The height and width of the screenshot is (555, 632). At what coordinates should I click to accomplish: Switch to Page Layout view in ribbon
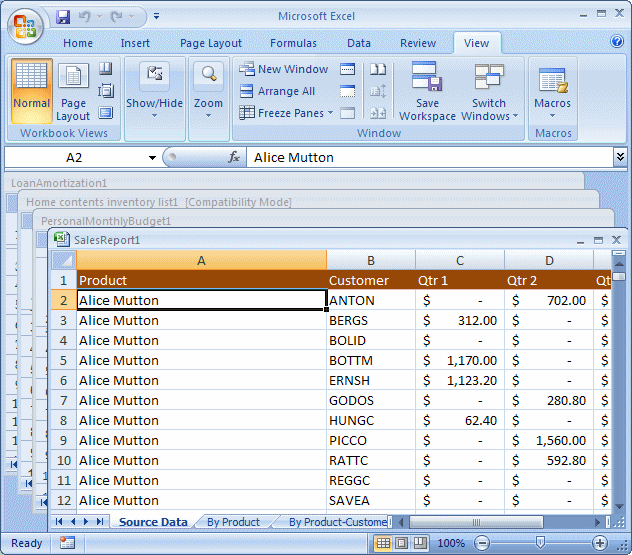pos(73,91)
